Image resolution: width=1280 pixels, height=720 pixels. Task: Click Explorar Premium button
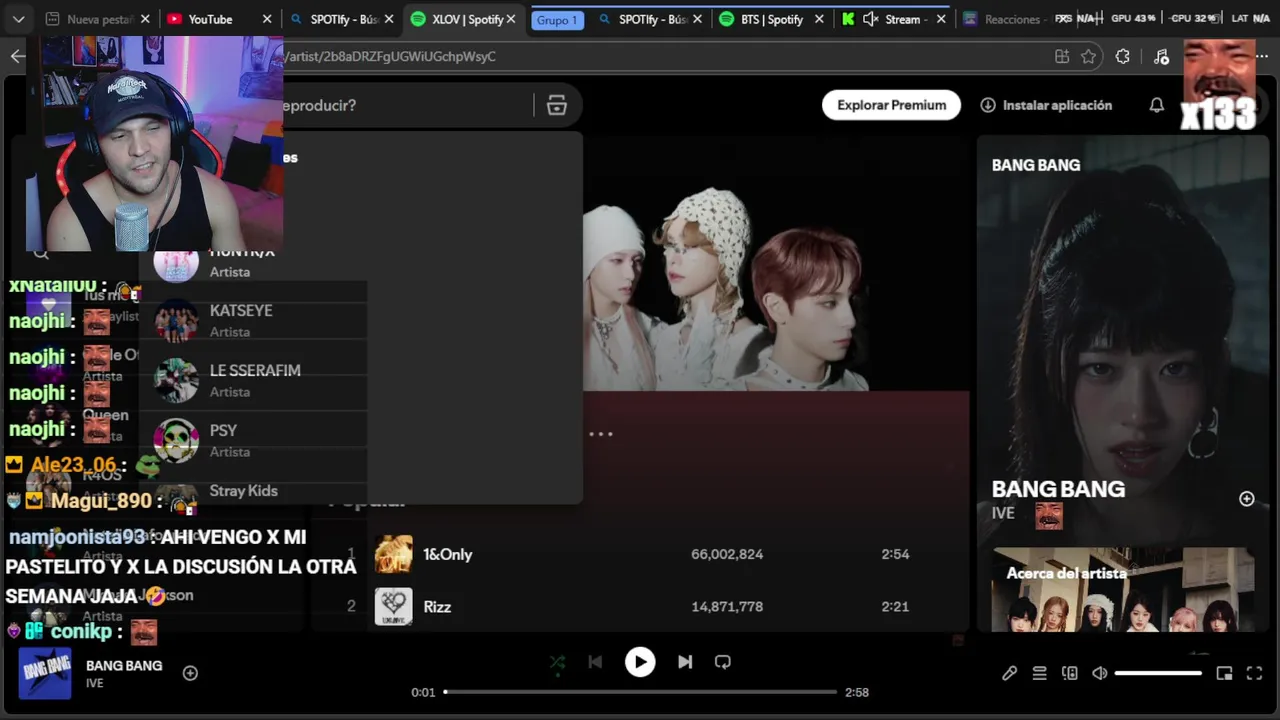coord(891,105)
